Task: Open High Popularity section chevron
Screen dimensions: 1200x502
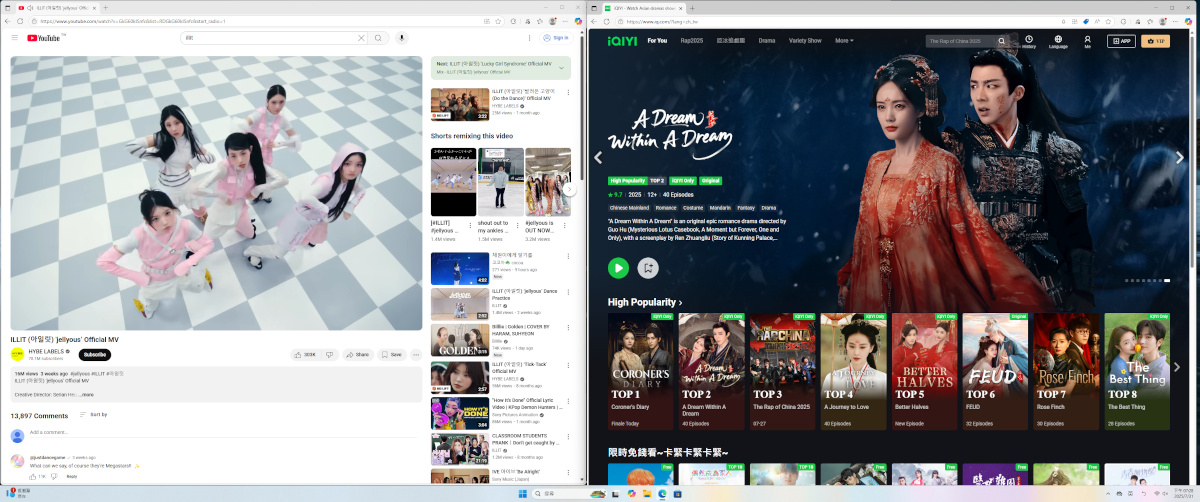Action: tap(680, 302)
